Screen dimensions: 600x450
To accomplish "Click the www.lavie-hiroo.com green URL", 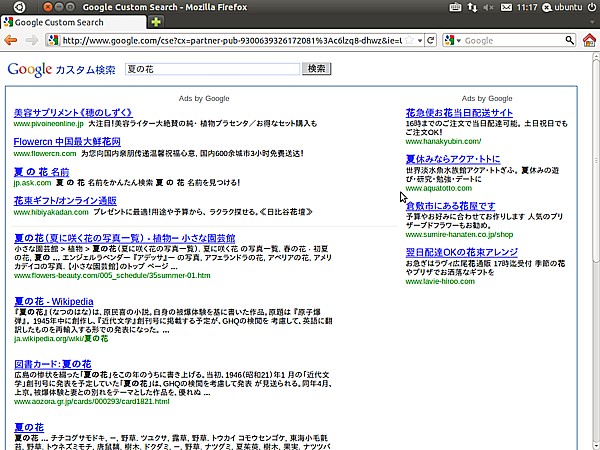I will pos(440,281).
